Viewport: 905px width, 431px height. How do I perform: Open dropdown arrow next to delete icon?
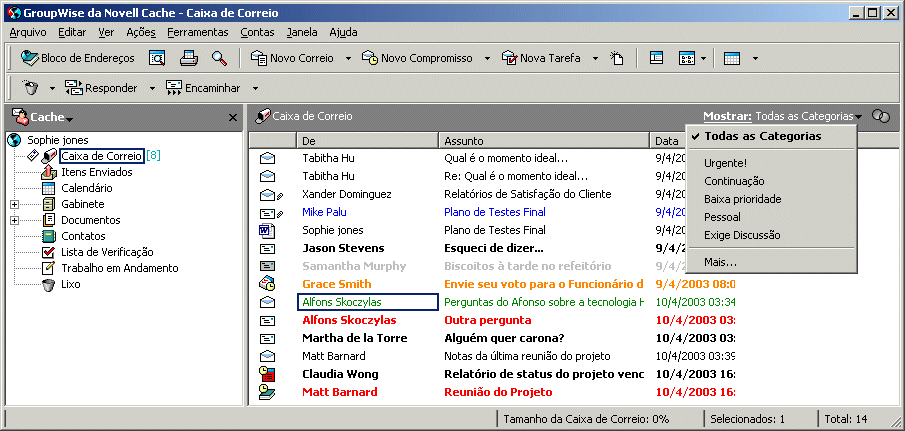[x=52, y=88]
